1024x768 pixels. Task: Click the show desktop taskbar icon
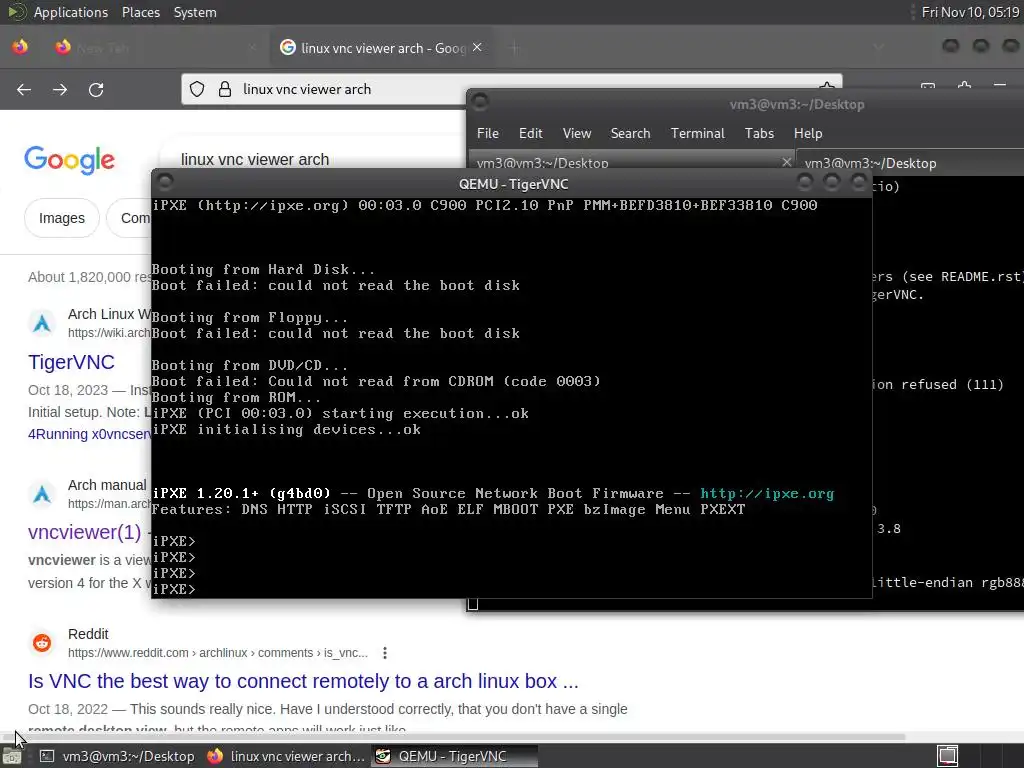[x=12, y=756]
